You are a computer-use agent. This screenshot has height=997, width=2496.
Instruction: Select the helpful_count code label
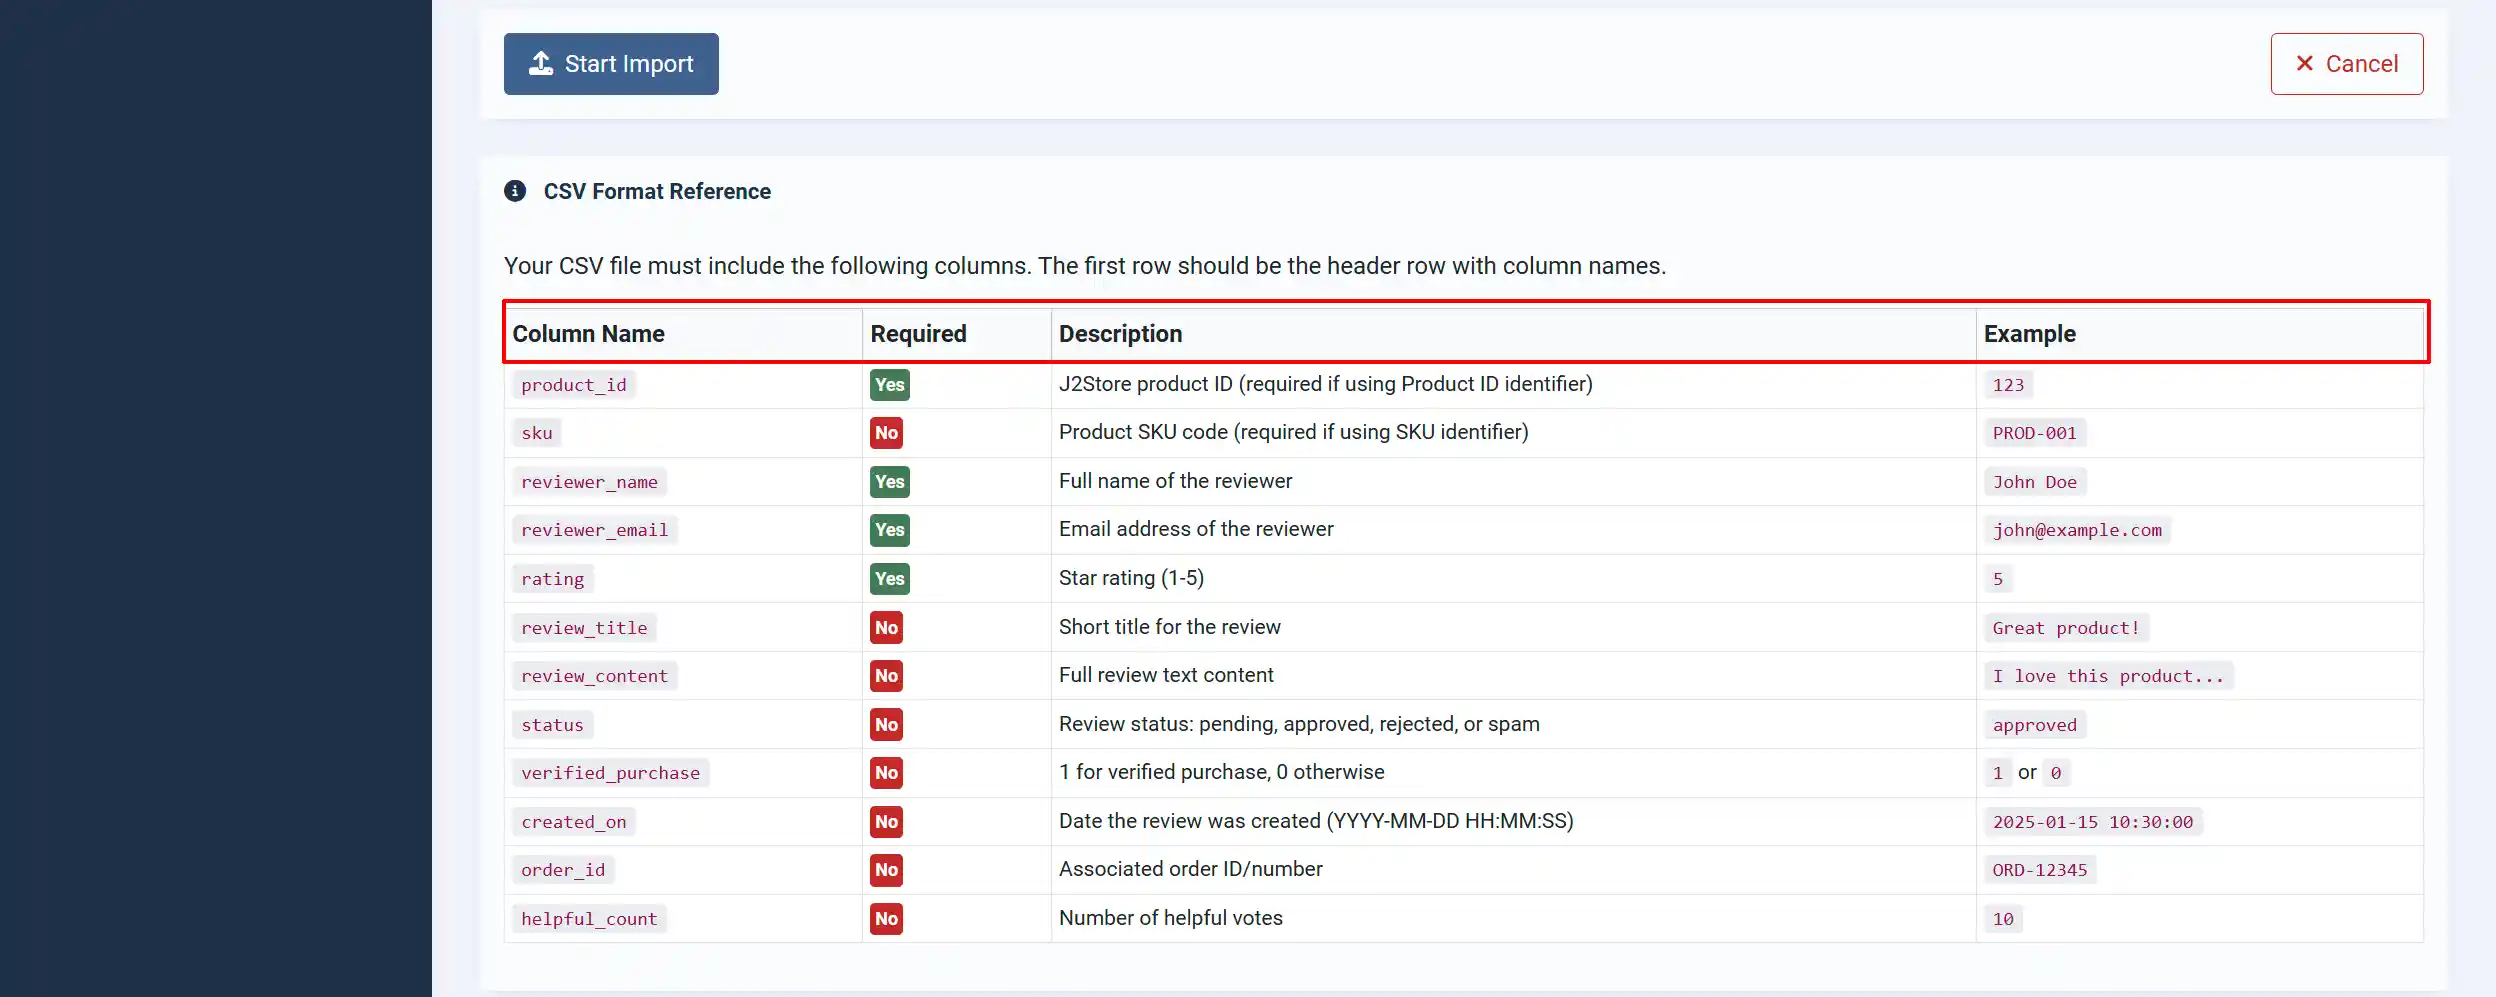tap(590, 919)
